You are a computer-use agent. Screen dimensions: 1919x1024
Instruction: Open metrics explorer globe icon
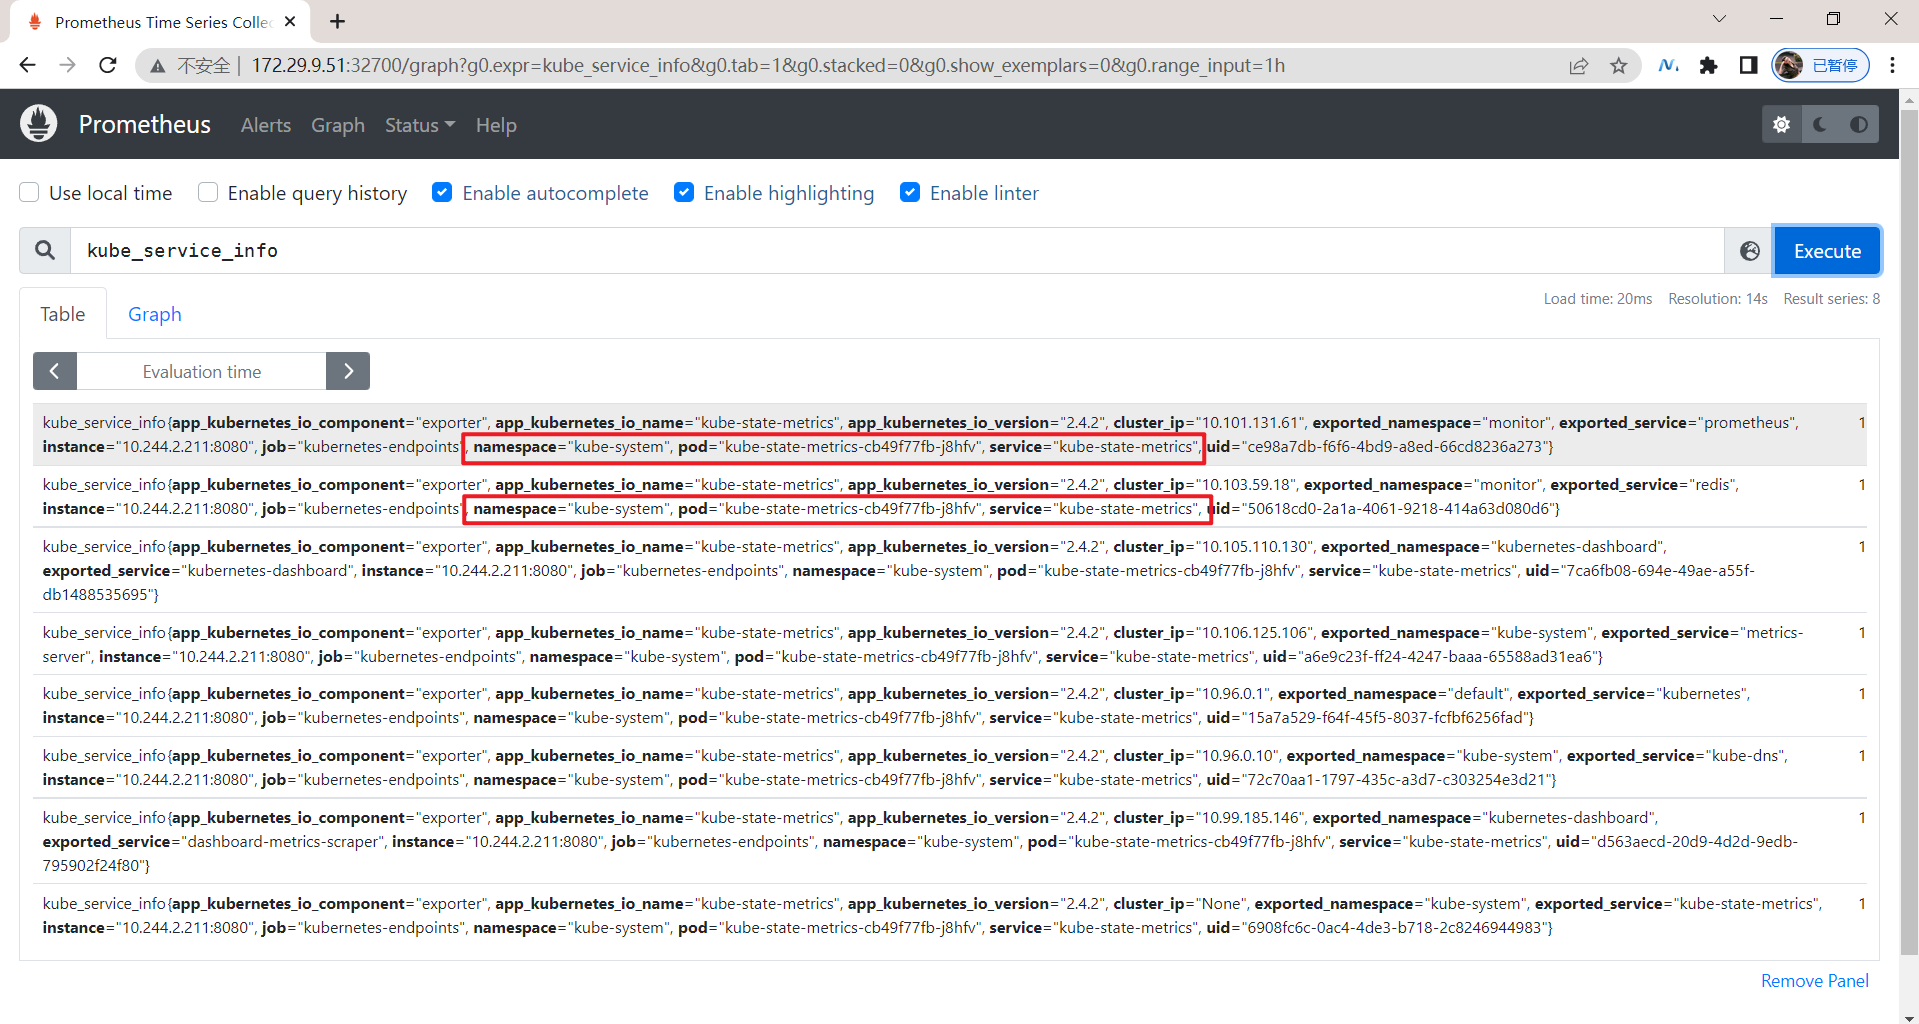[x=1749, y=251]
